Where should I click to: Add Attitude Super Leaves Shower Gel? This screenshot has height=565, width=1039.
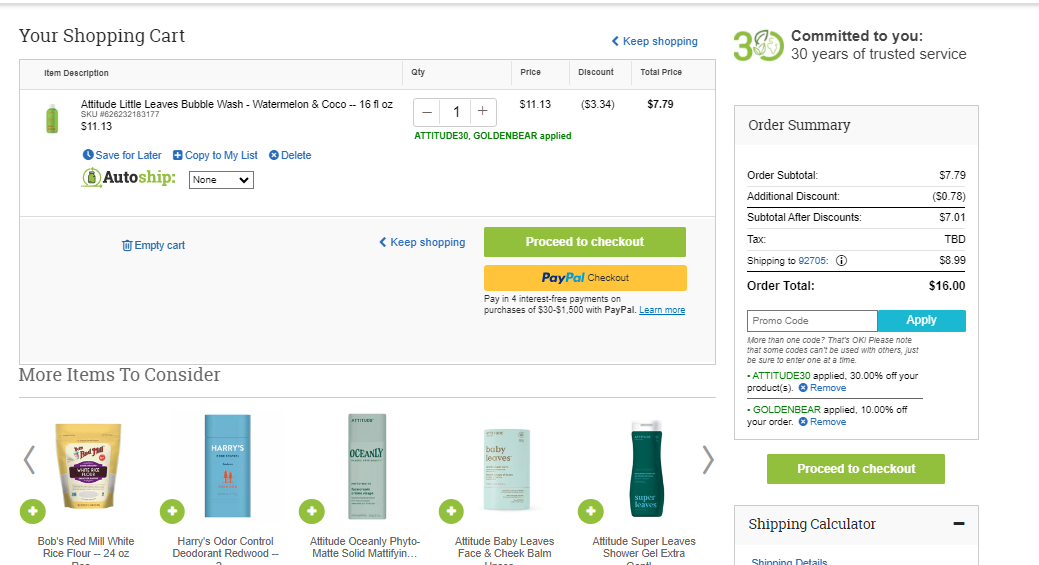590,511
